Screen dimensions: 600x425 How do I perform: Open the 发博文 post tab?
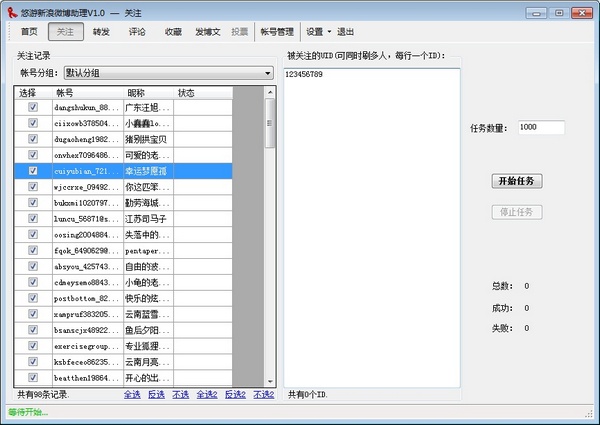(208, 32)
